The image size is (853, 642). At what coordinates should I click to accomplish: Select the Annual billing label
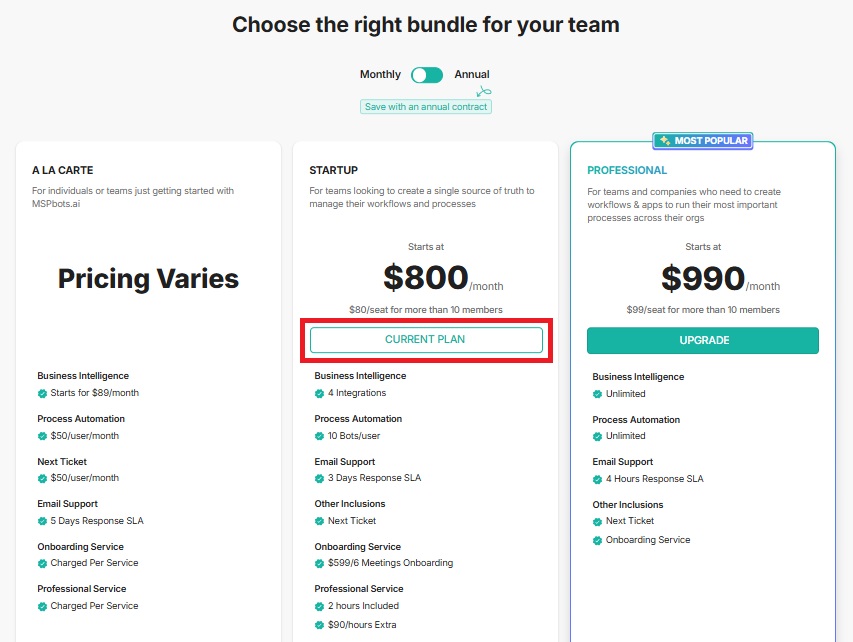coord(471,74)
